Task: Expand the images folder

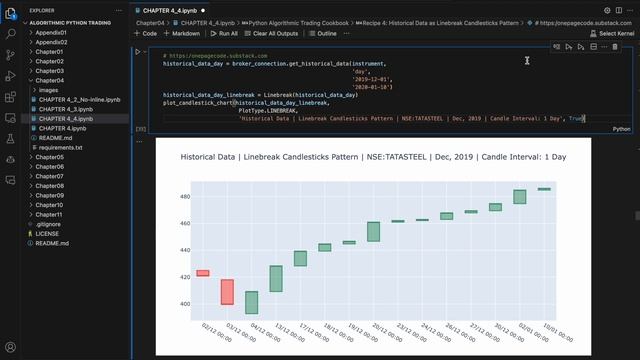Action: pyautogui.click(x=48, y=90)
